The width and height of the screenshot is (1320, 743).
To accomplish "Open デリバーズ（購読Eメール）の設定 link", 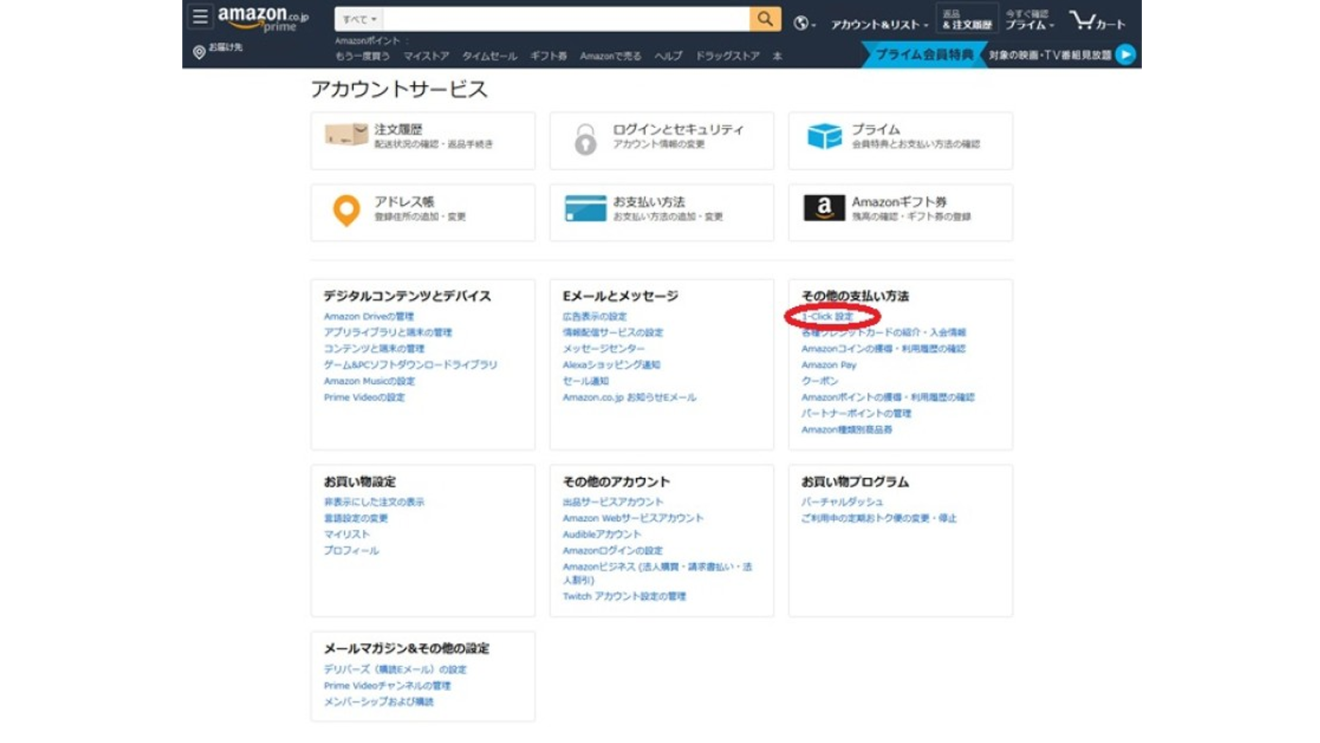I will (x=395, y=669).
